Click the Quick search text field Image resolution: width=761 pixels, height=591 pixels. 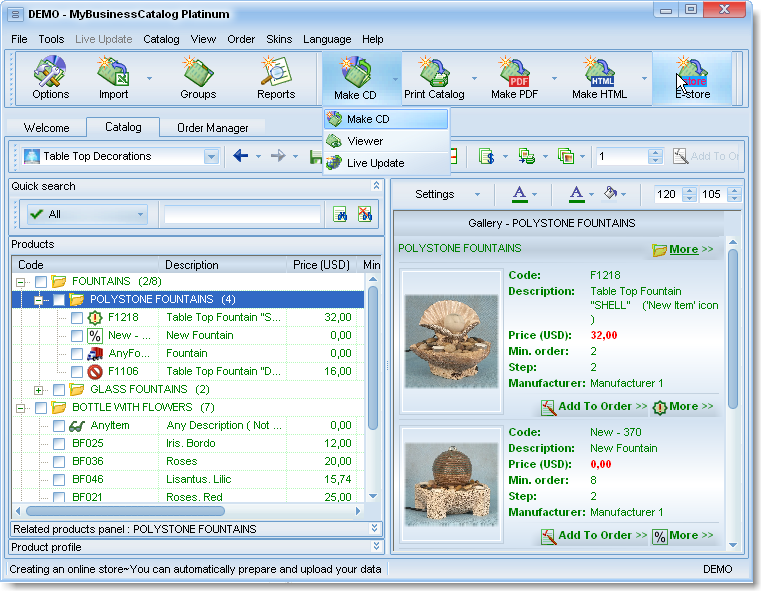pos(242,214)
